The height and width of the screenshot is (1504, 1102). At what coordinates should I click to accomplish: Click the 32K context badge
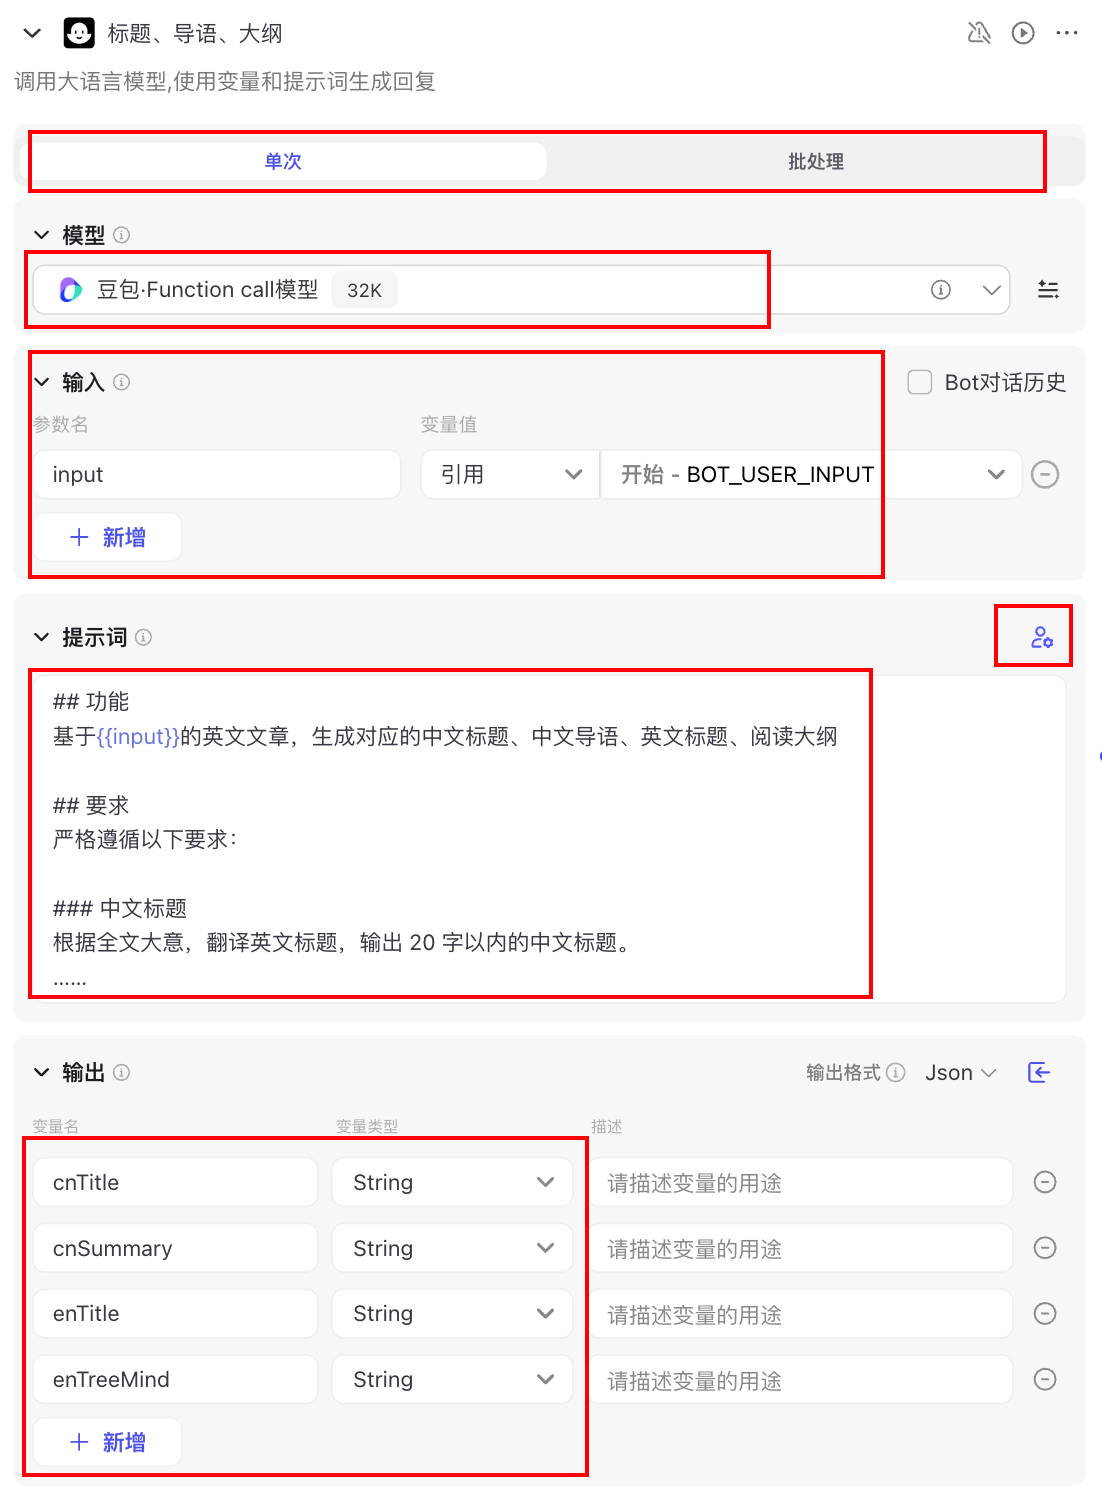364,290
